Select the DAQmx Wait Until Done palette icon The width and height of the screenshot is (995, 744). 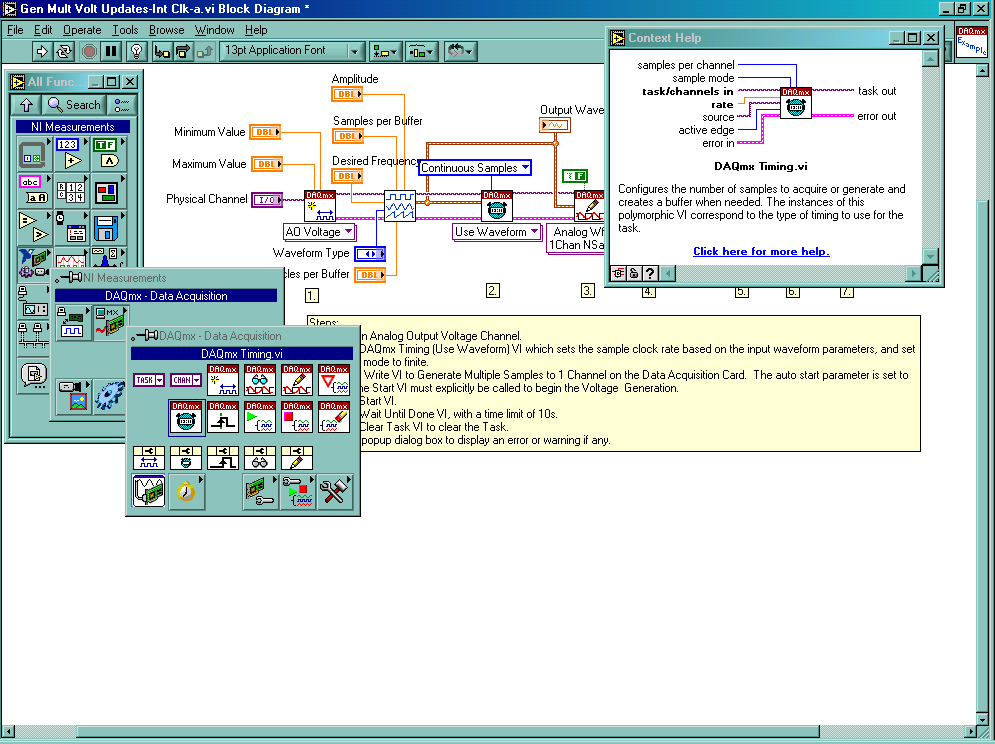click(x=334, y=380)
